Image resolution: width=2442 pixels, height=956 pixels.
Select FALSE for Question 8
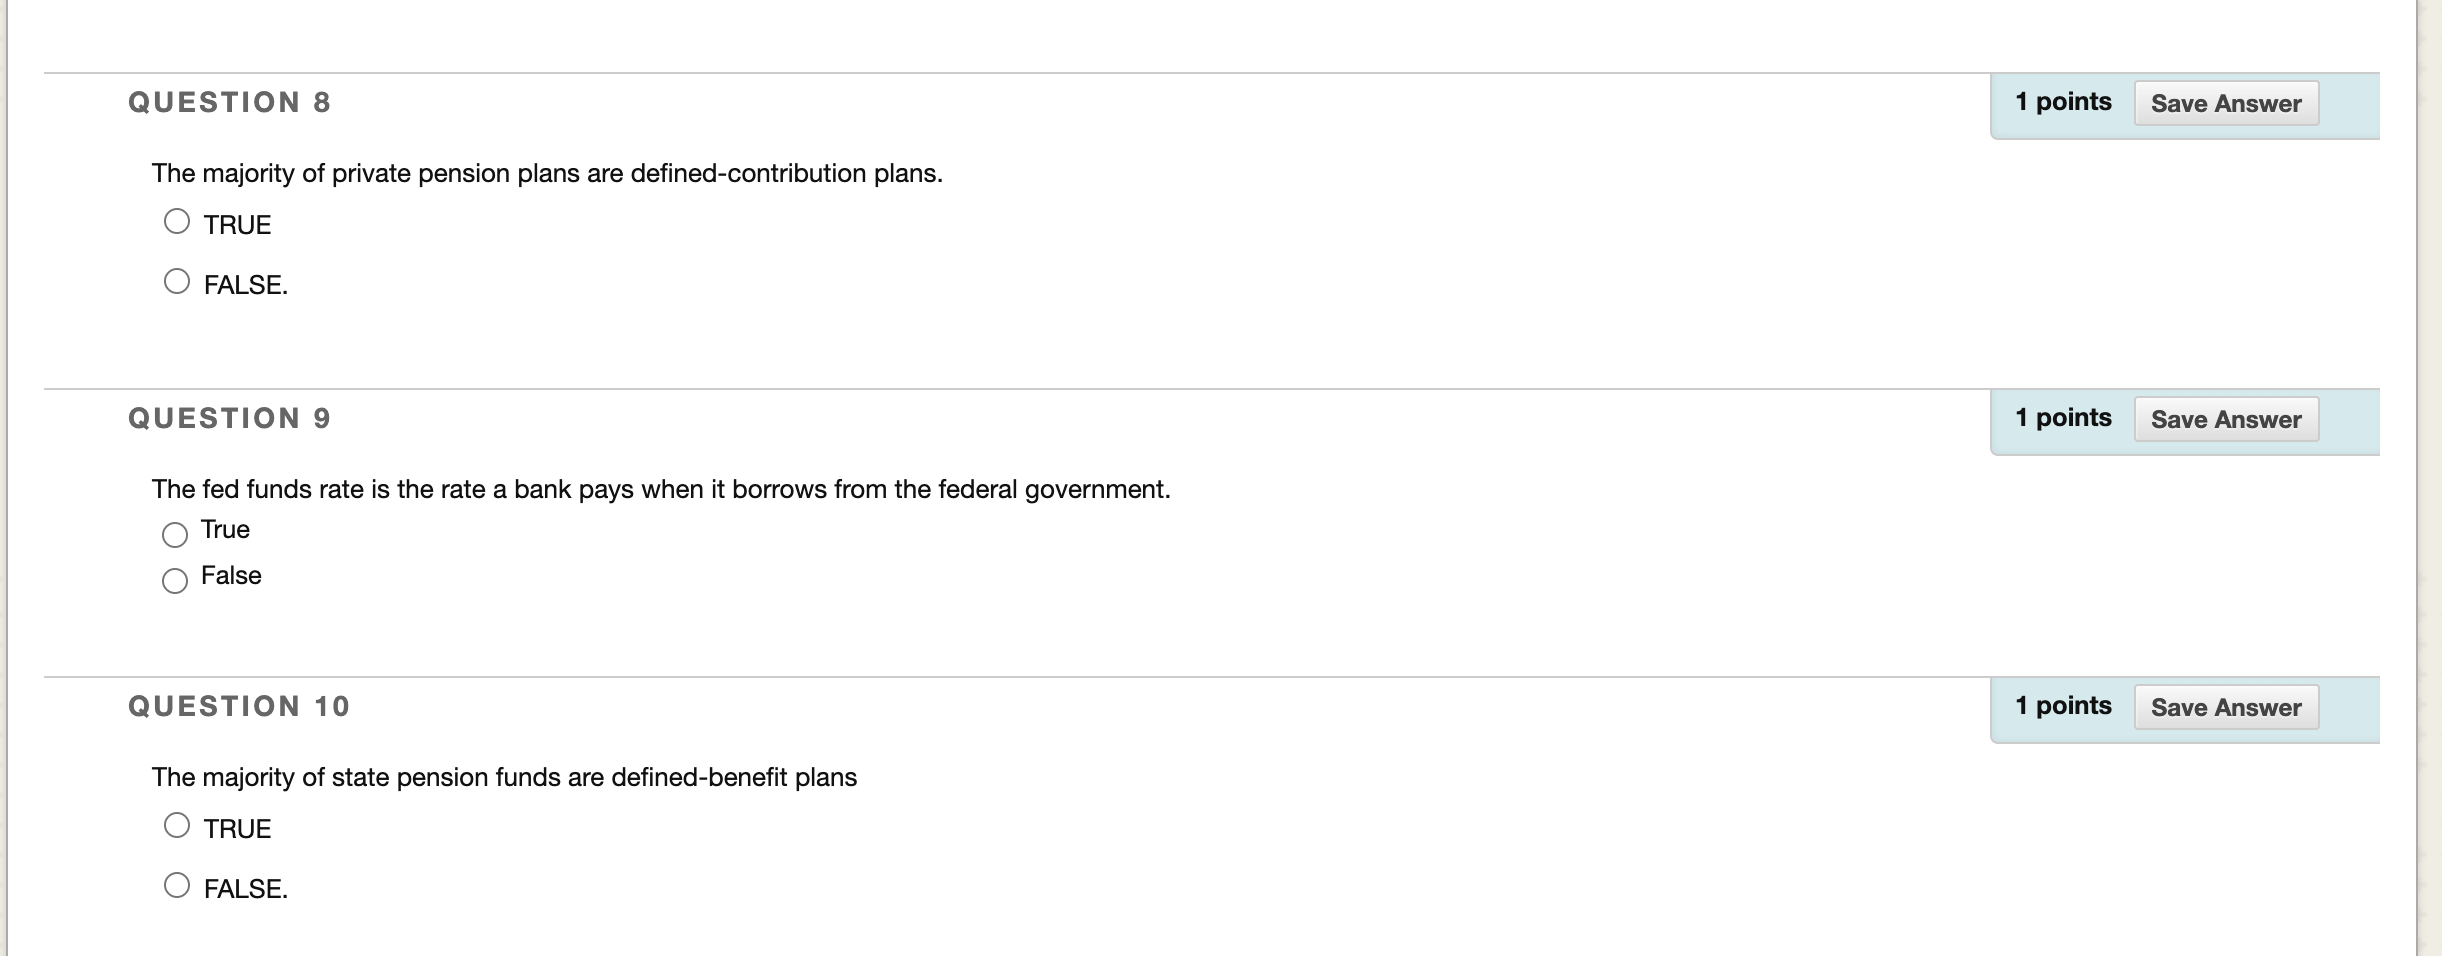pyautogui.click(x=177, y=280)
